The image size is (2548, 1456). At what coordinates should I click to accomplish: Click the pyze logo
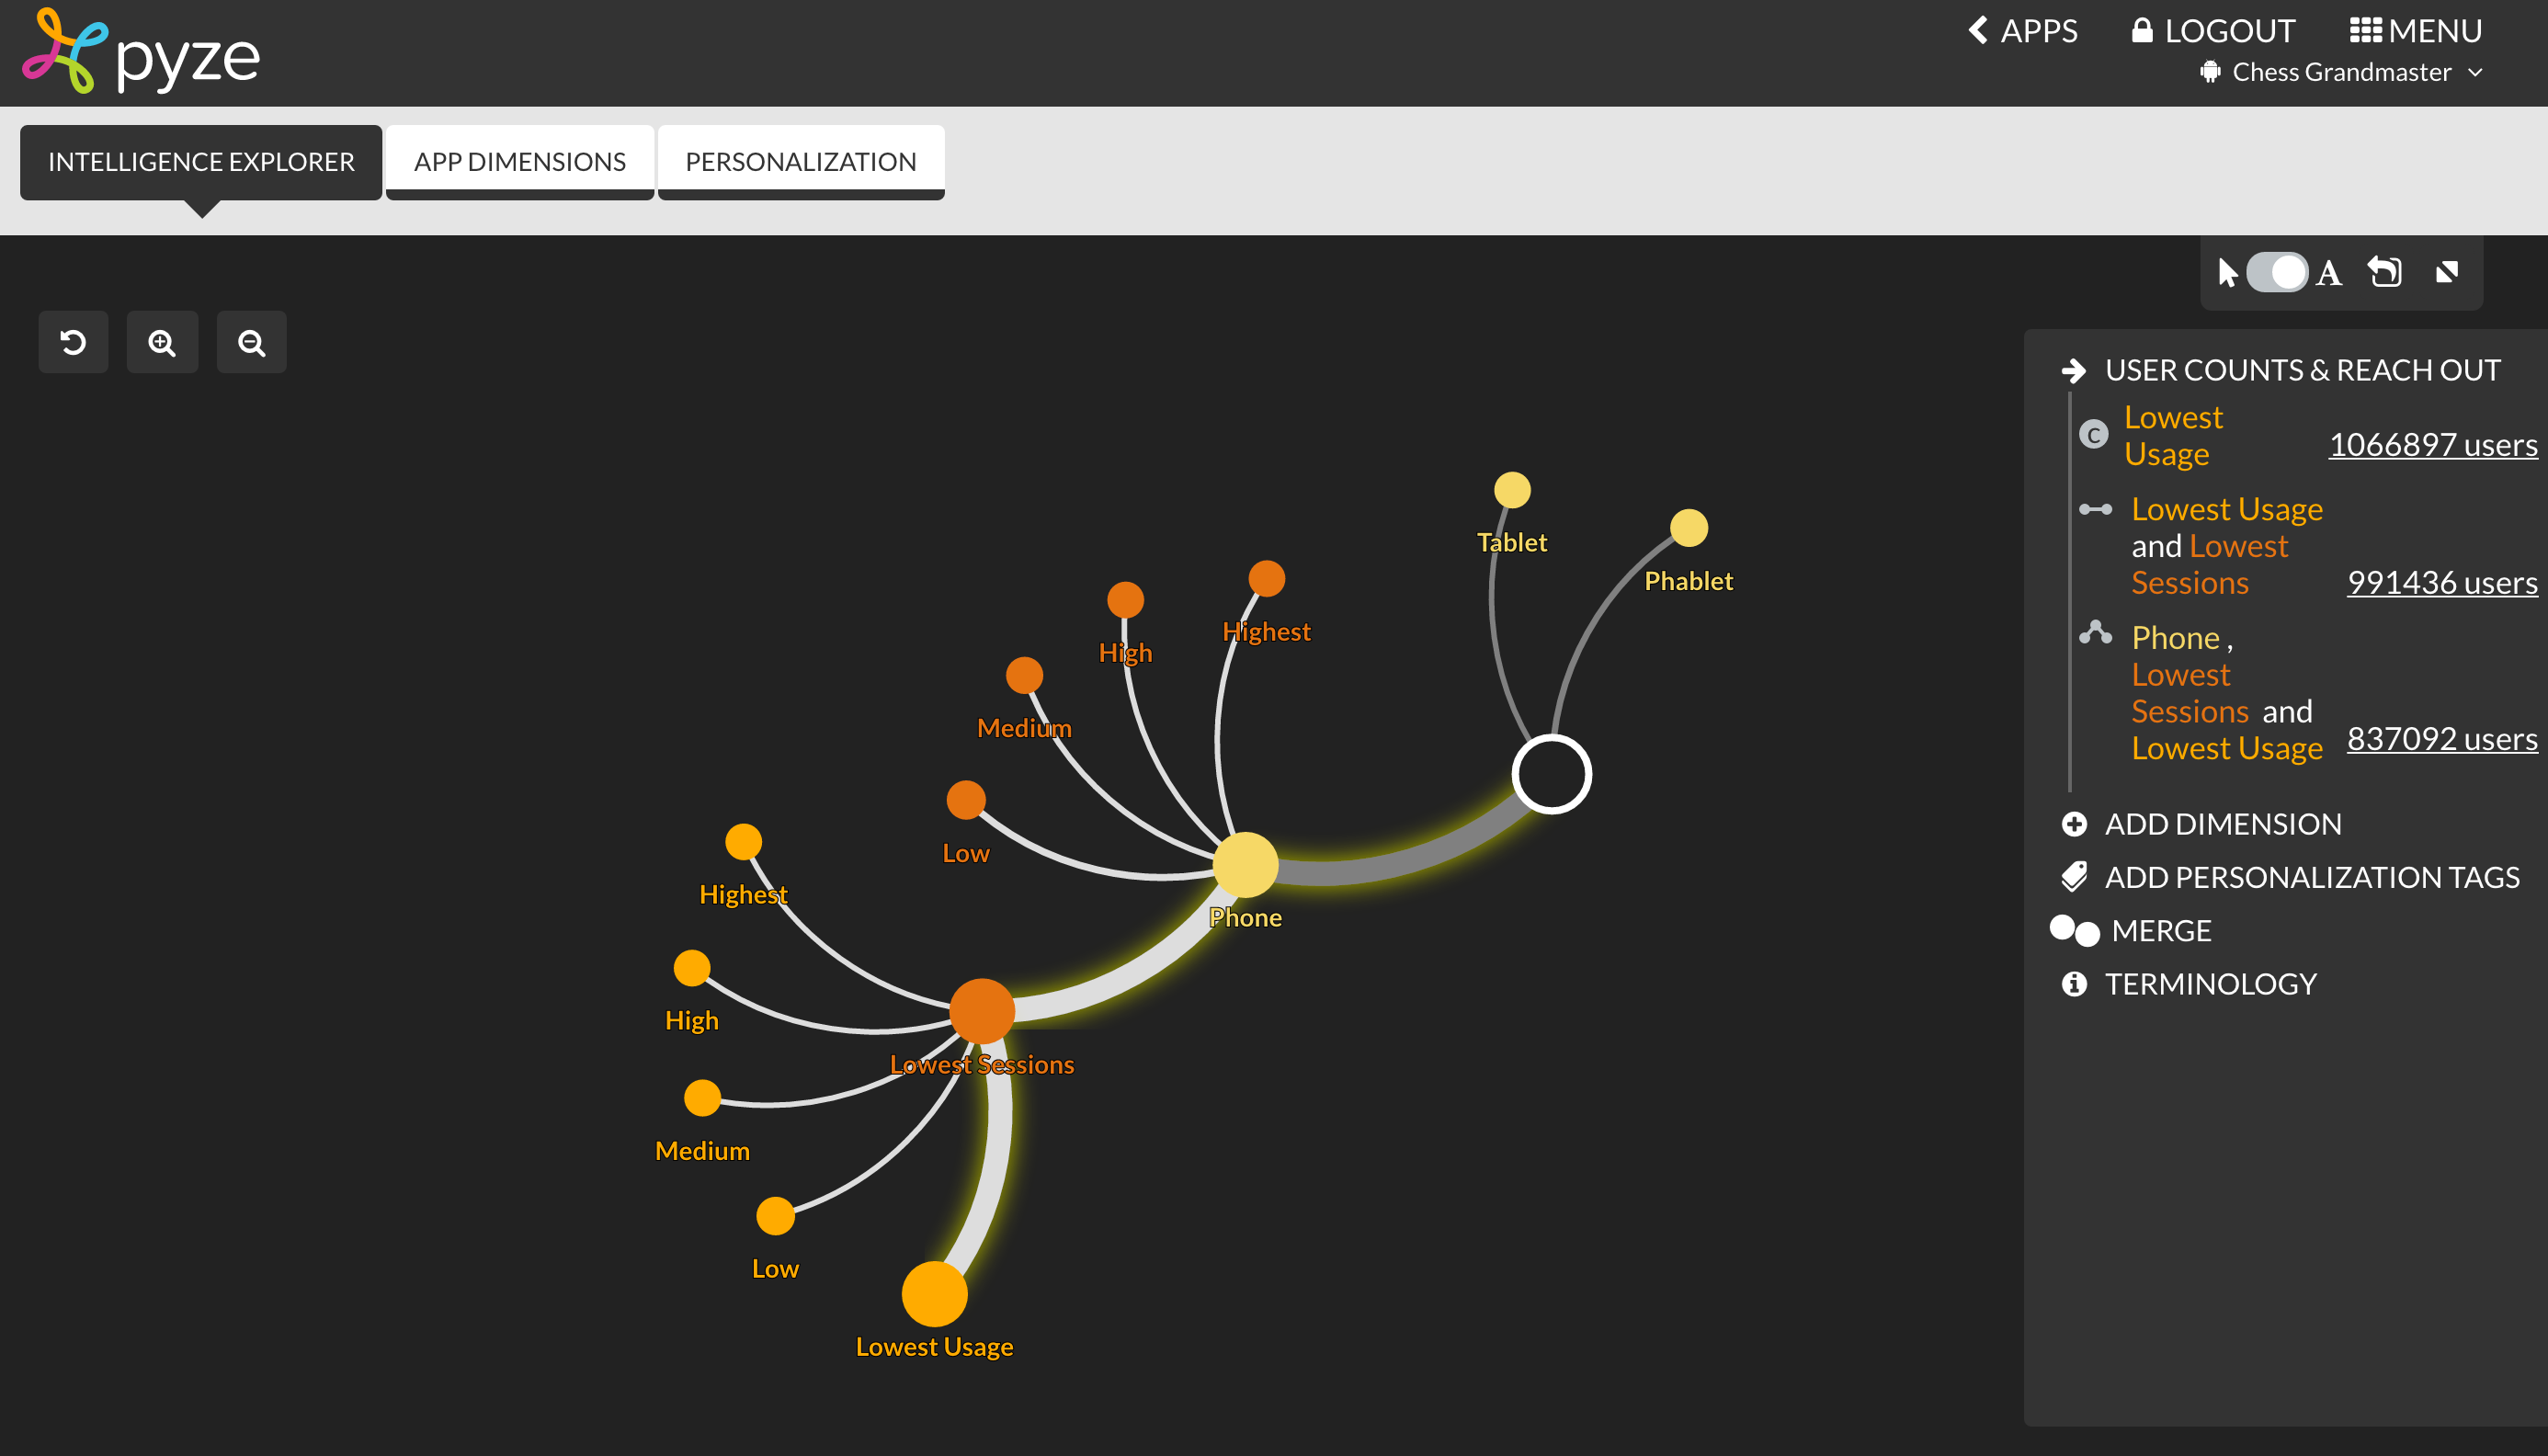click(141, 52)
